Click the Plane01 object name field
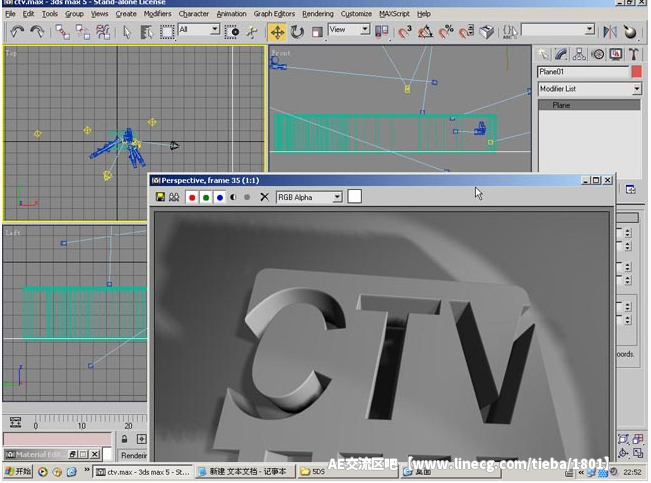Image resolution: width=651 pixels, height=483 pixels. tap(583, 72)
